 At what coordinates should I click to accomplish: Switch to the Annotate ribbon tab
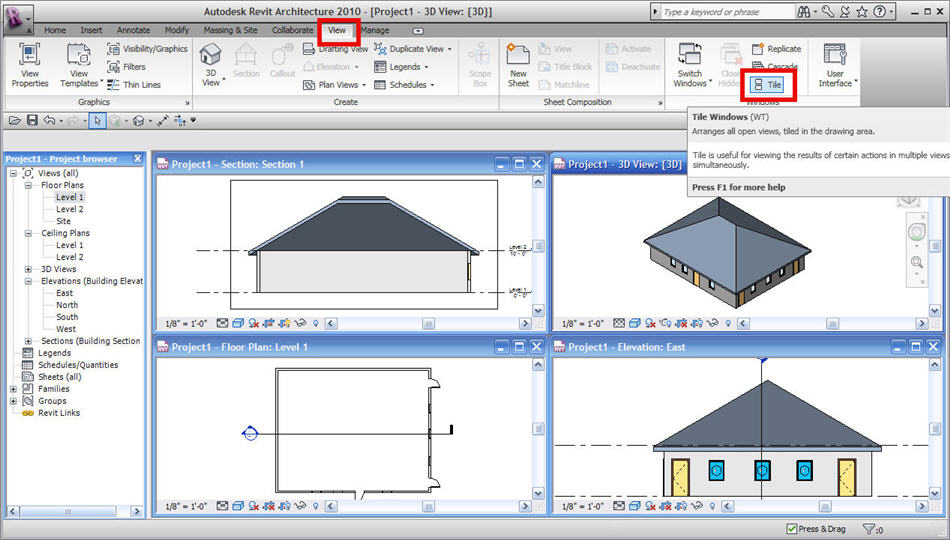point(133,30)
